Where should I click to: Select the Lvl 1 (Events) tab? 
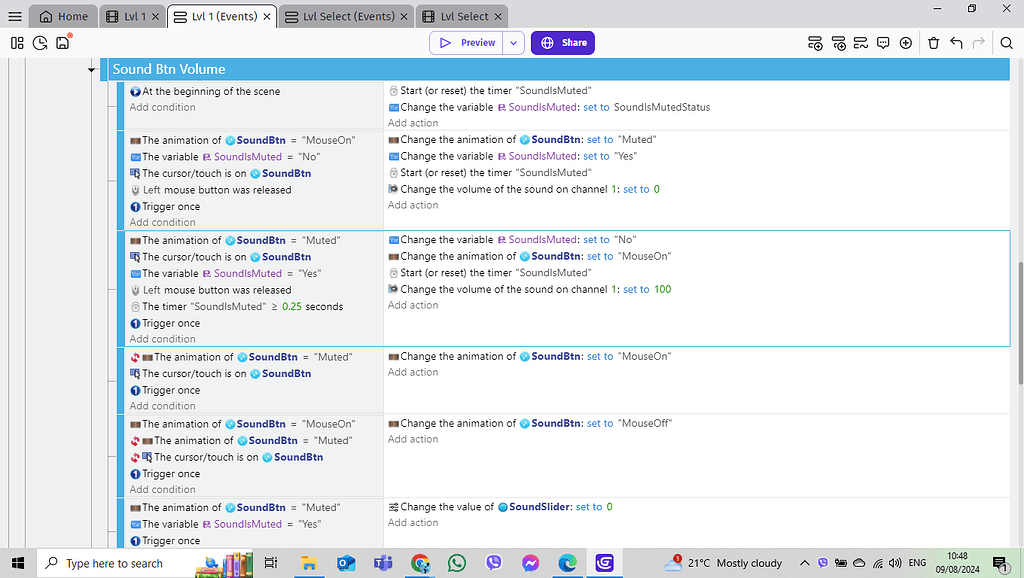[222, 16]
